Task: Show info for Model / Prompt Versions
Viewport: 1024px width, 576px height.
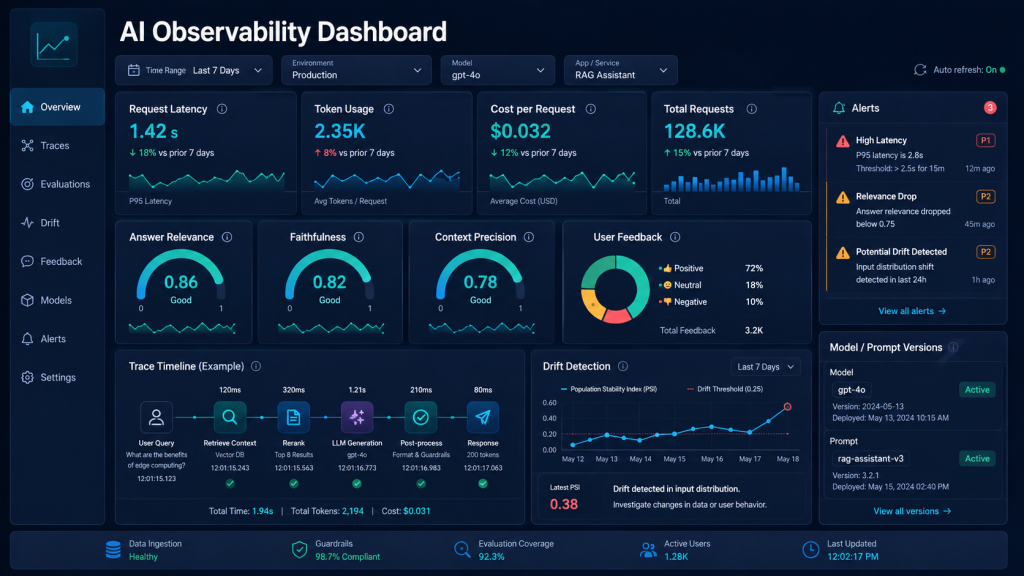Action: coord(953,347)
